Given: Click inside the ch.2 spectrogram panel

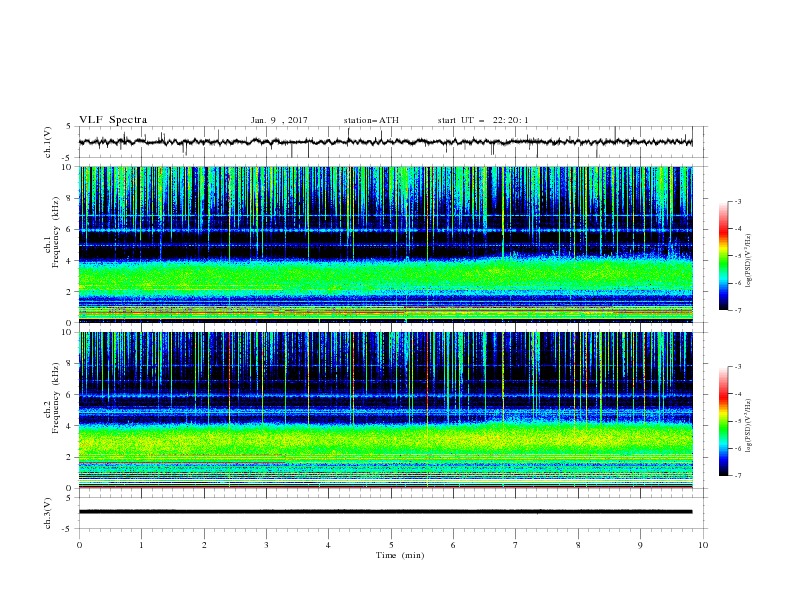Looking at the screenshot, I should click(385, 410).
